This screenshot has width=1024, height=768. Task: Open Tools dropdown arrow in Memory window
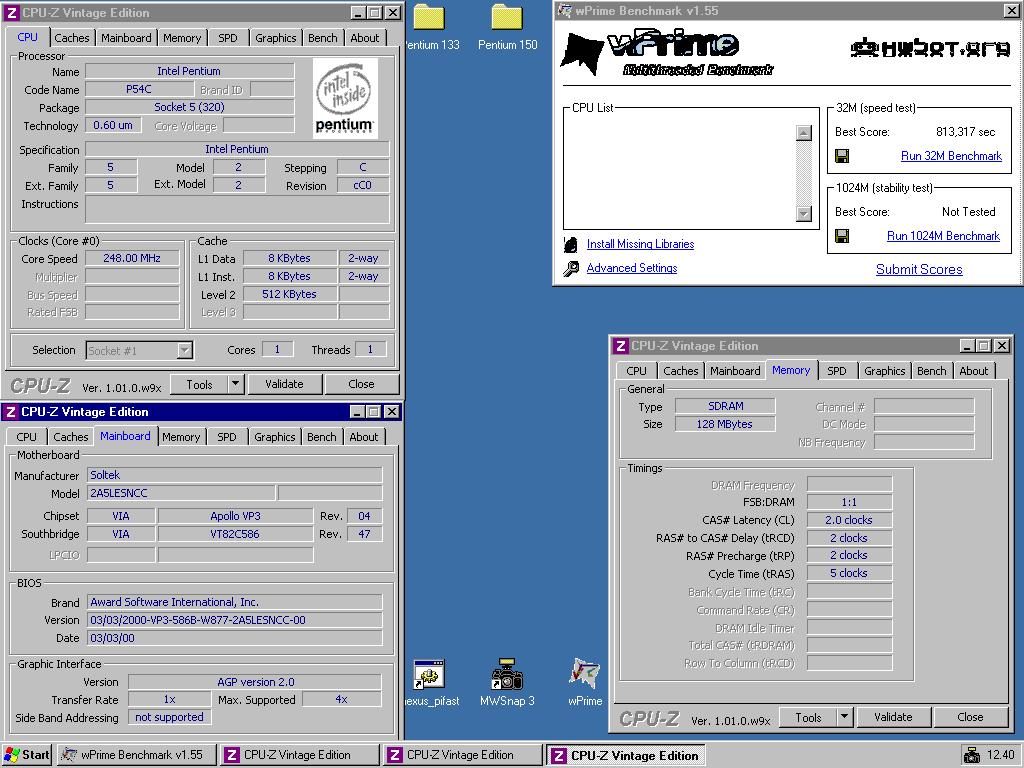tap(845, 717)
